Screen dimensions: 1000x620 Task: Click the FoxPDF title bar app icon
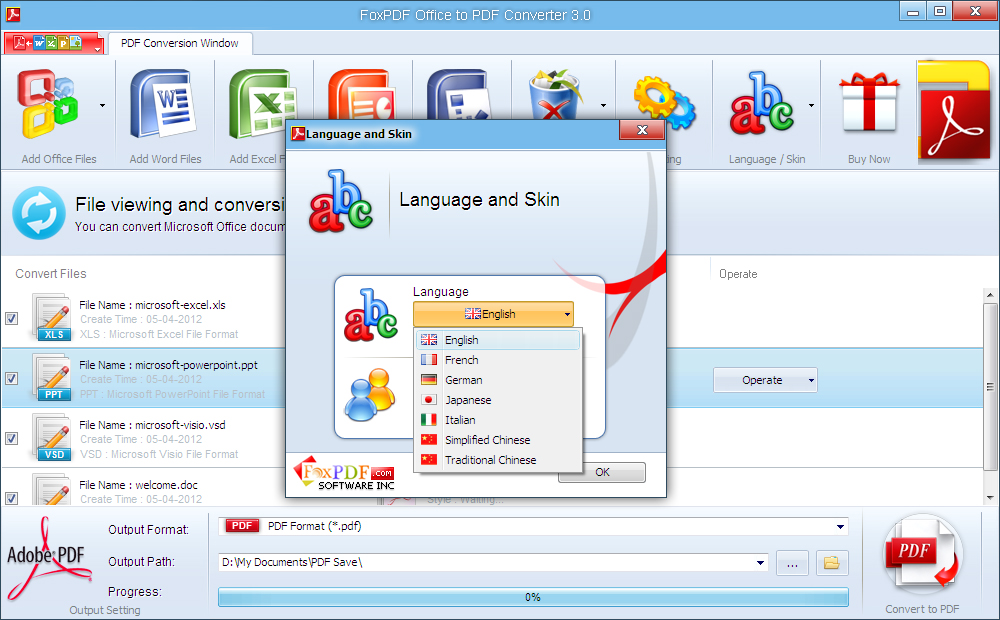pyautogui.click(x=13, y=13)
